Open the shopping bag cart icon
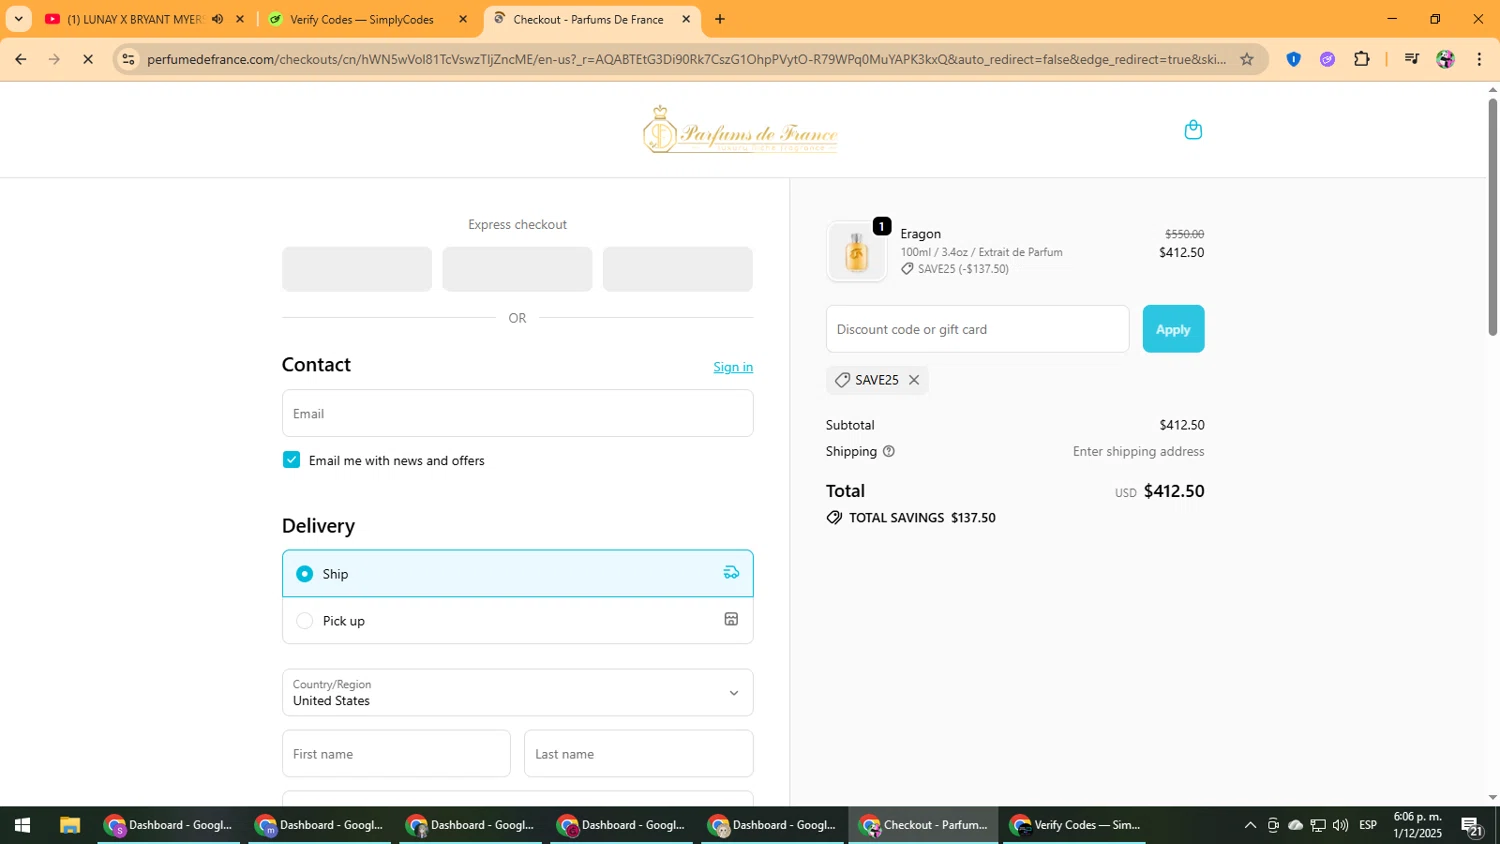1500x844 pixels. click(1193, 130)
